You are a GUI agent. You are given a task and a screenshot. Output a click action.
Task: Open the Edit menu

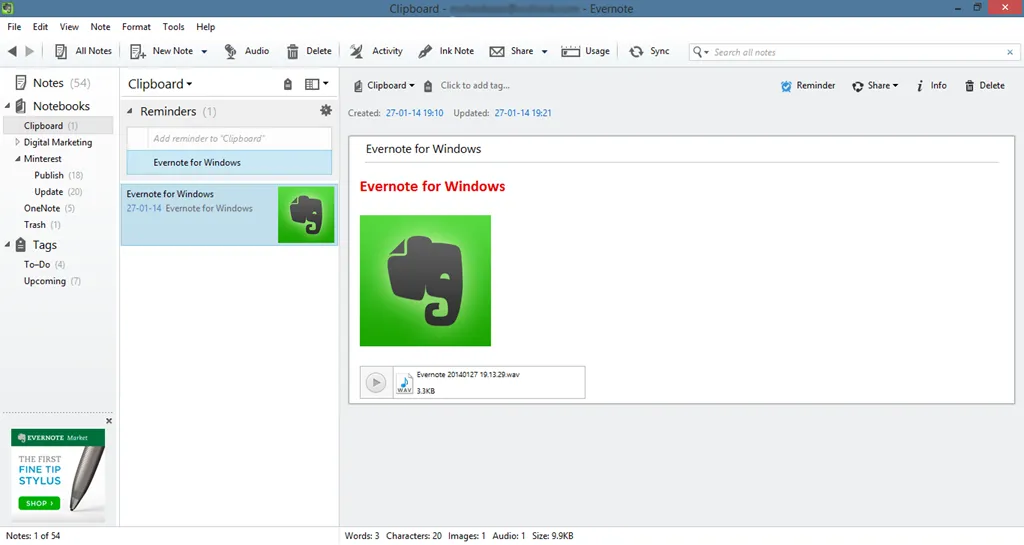40,27
